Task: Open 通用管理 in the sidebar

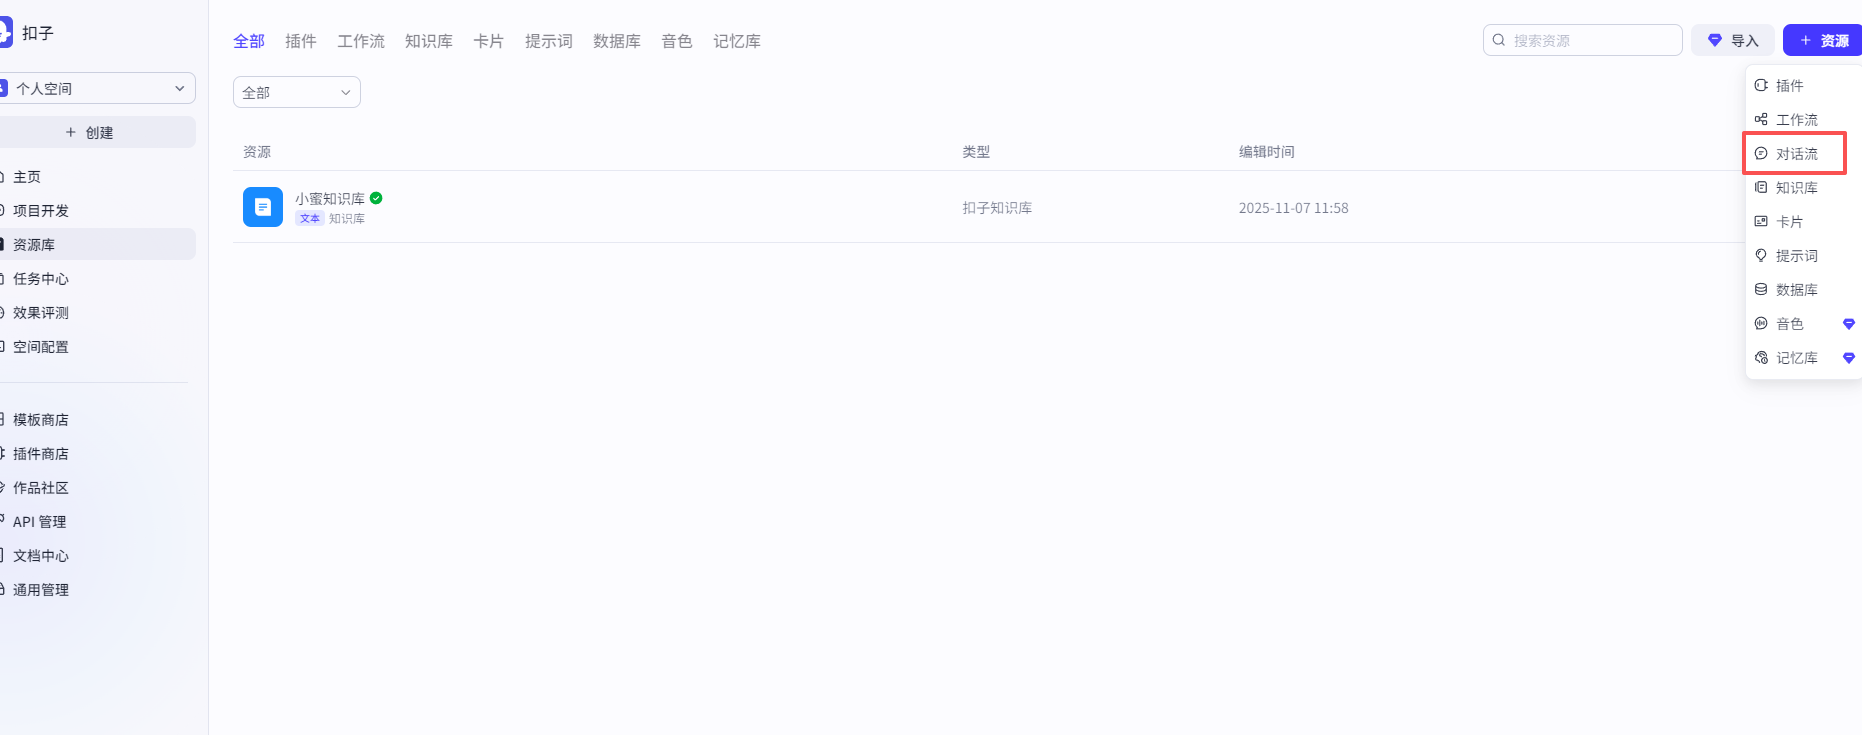Action: tap(96, 590)
